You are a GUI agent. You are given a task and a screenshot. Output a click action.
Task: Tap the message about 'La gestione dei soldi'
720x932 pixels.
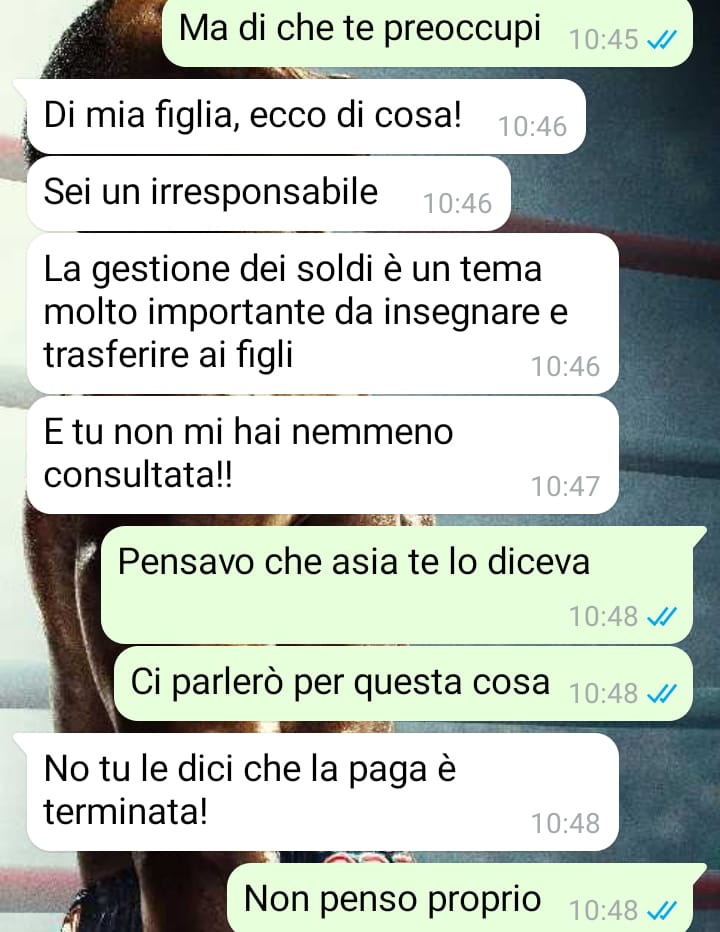pyautogui.click(x=323, y=313)
